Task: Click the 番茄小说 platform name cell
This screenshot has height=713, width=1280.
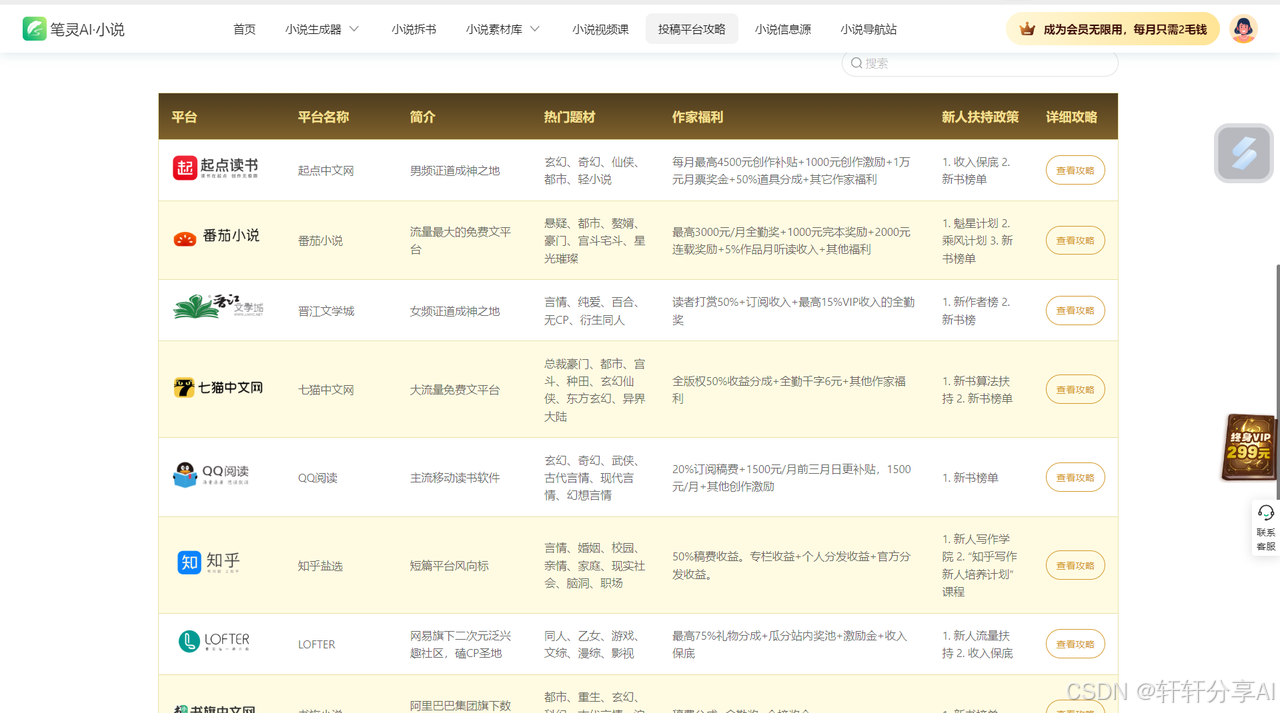Action: click(x=320, y=241)
